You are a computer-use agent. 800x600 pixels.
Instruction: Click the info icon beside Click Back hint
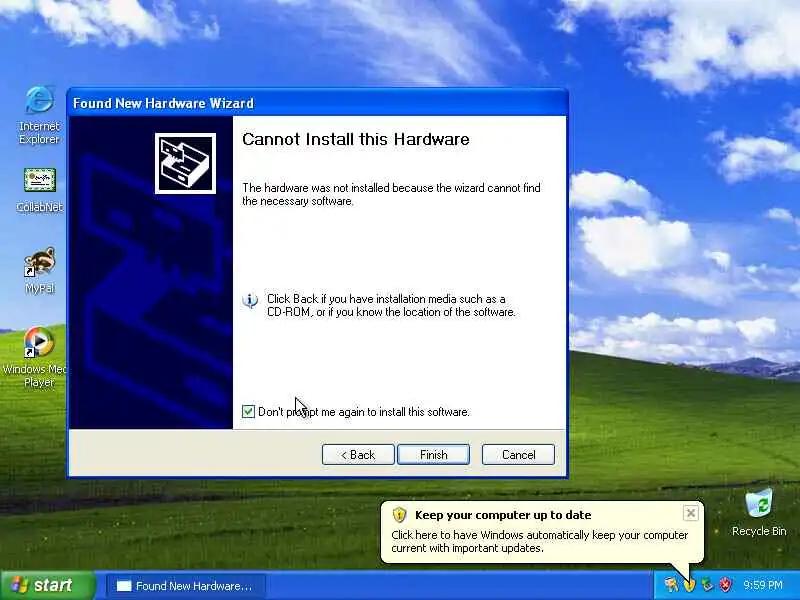click(250, 301)
